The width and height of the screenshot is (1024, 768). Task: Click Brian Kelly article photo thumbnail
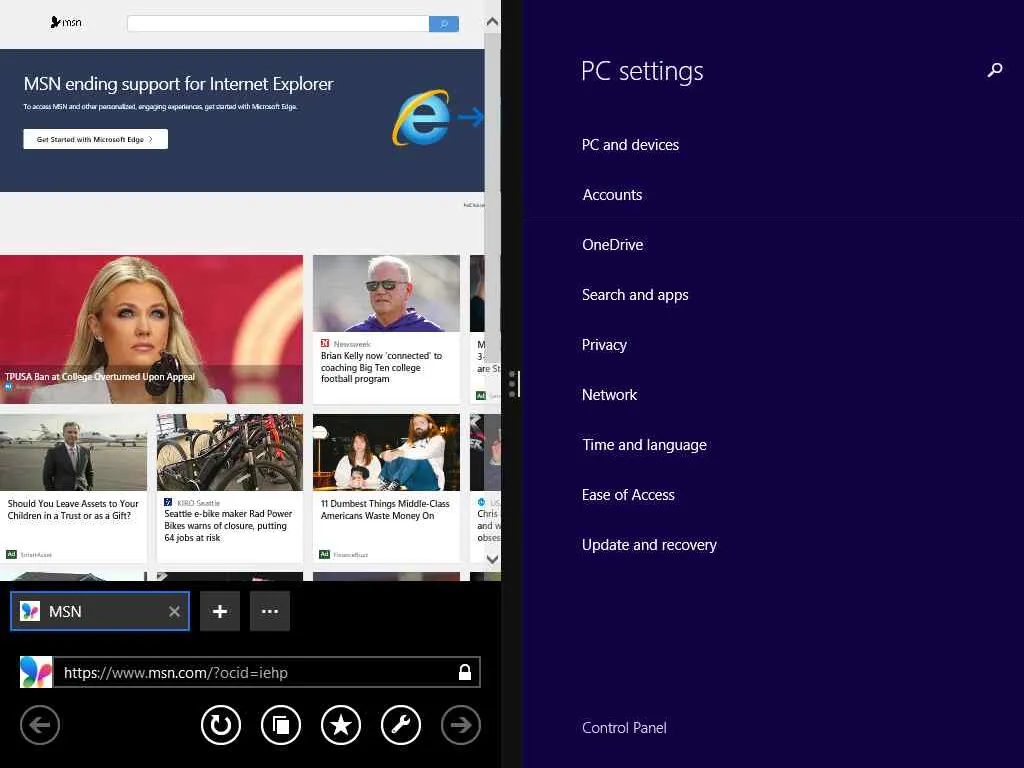[x=387, y=293]
